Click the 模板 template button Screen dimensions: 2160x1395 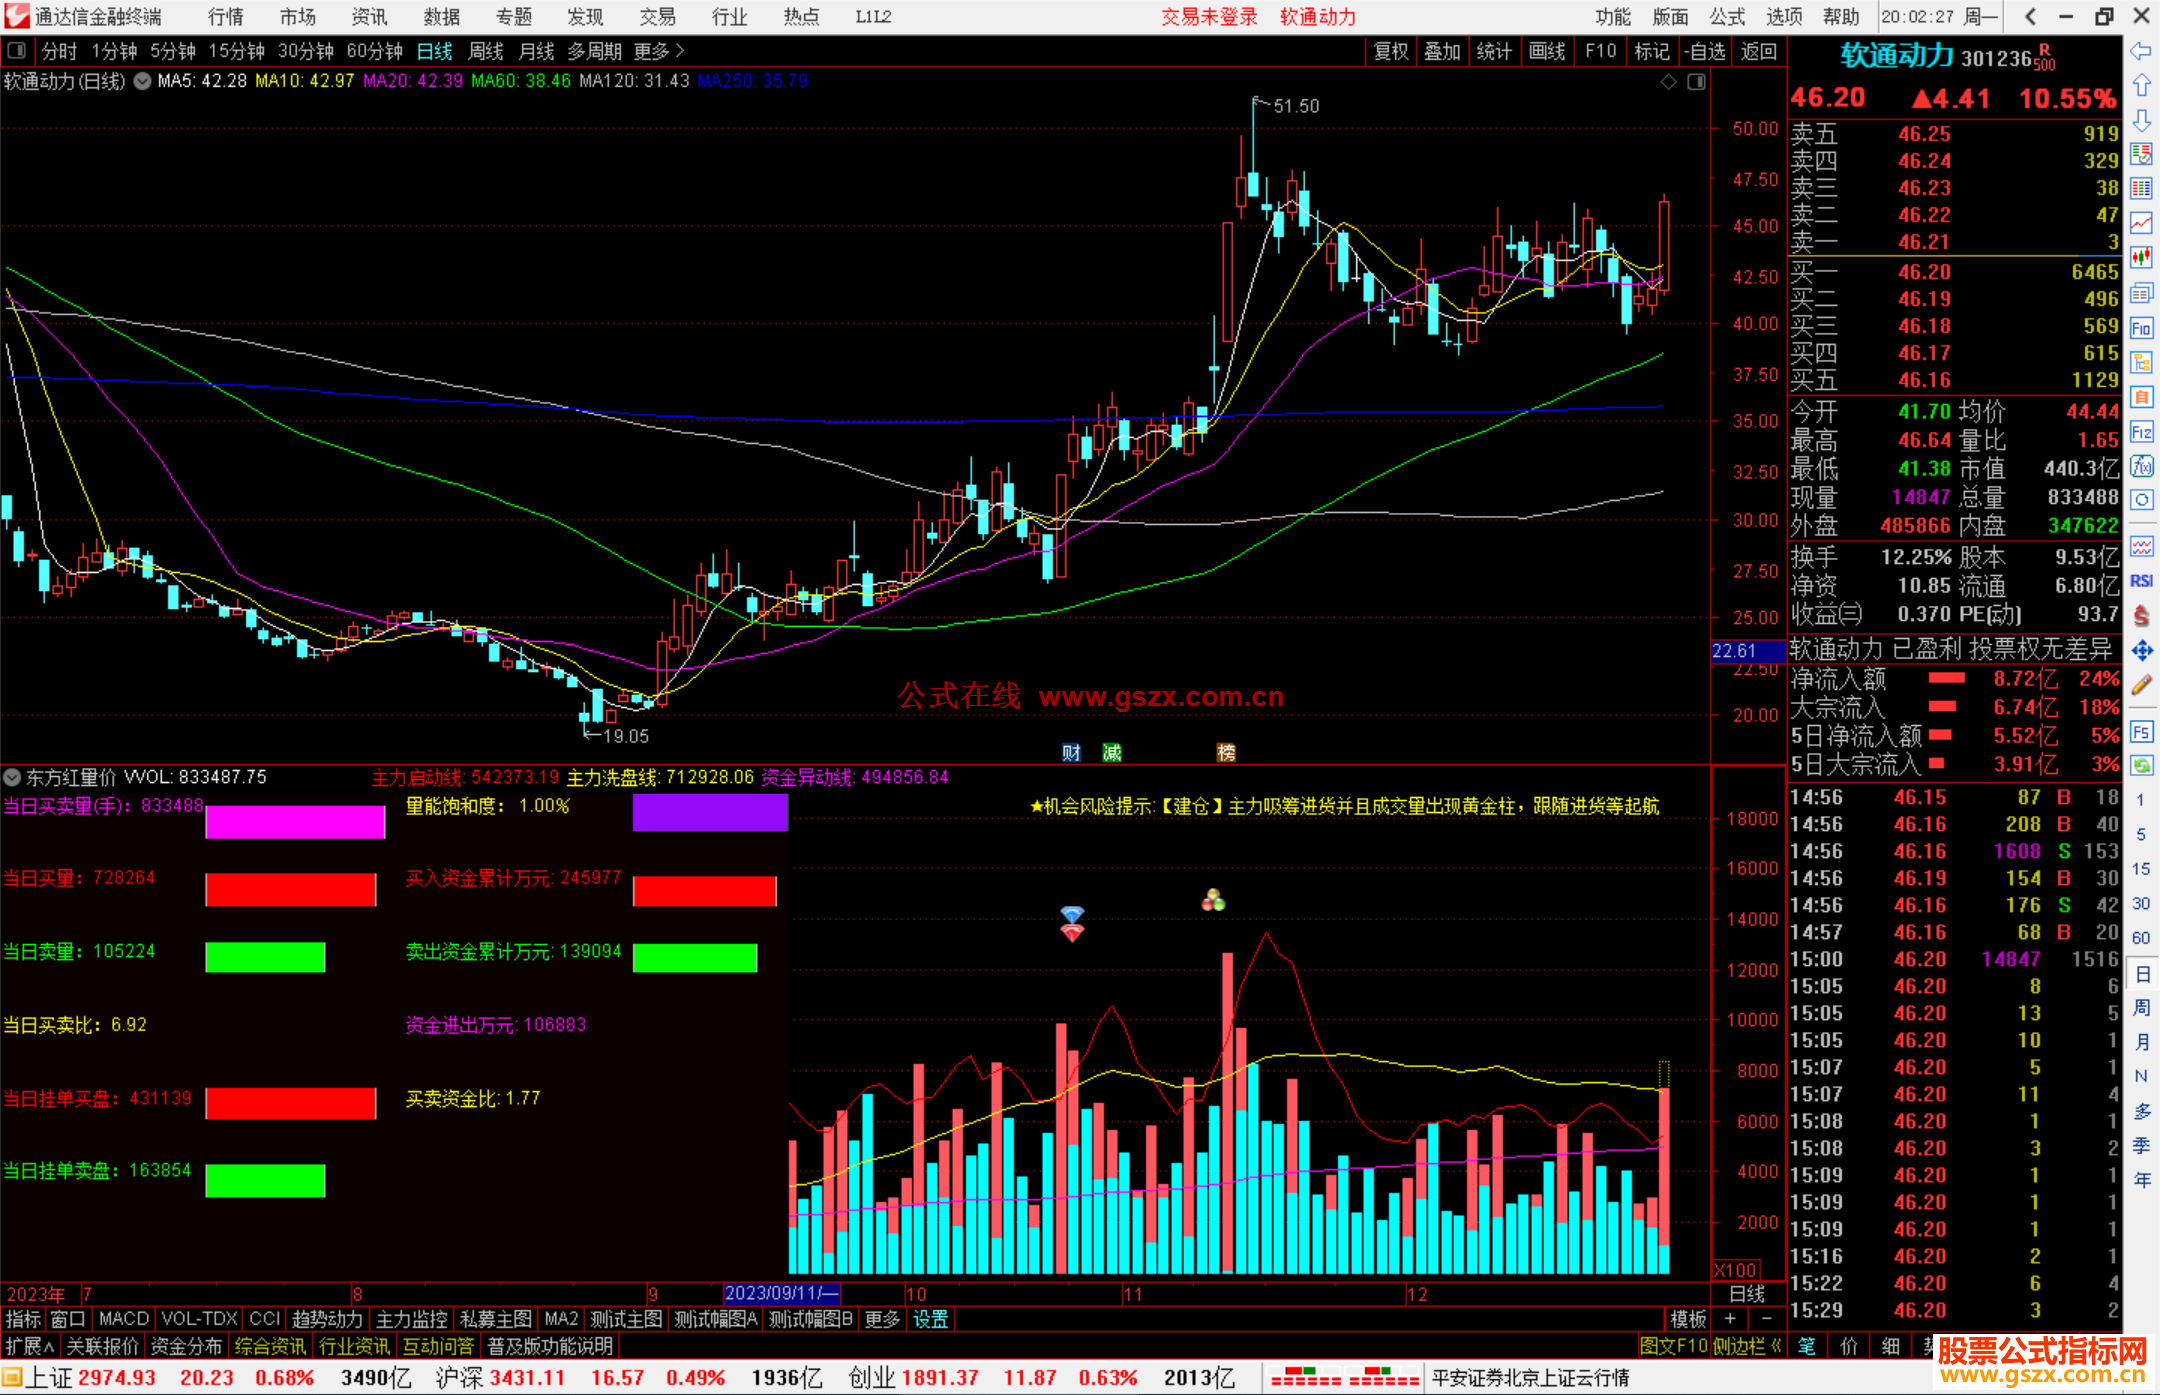pos(1688,1319)
